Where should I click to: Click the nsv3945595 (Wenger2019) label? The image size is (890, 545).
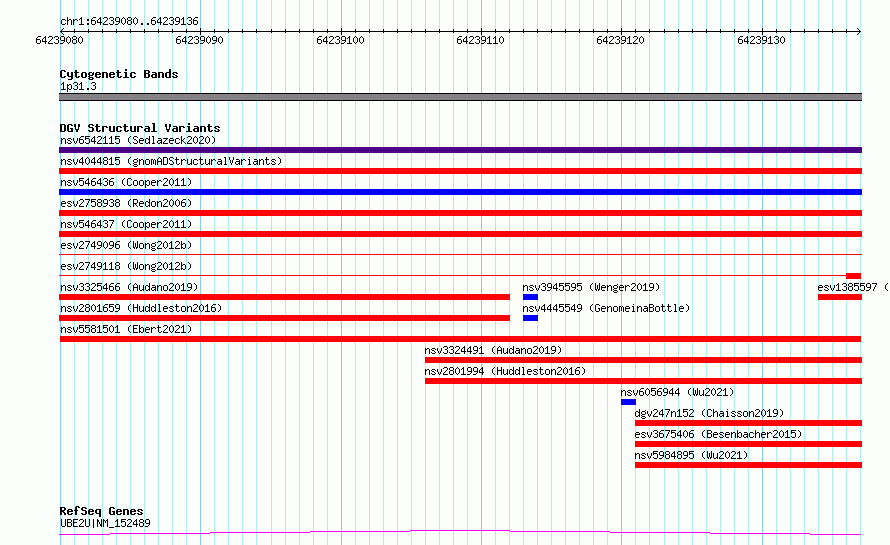(591, 287)
